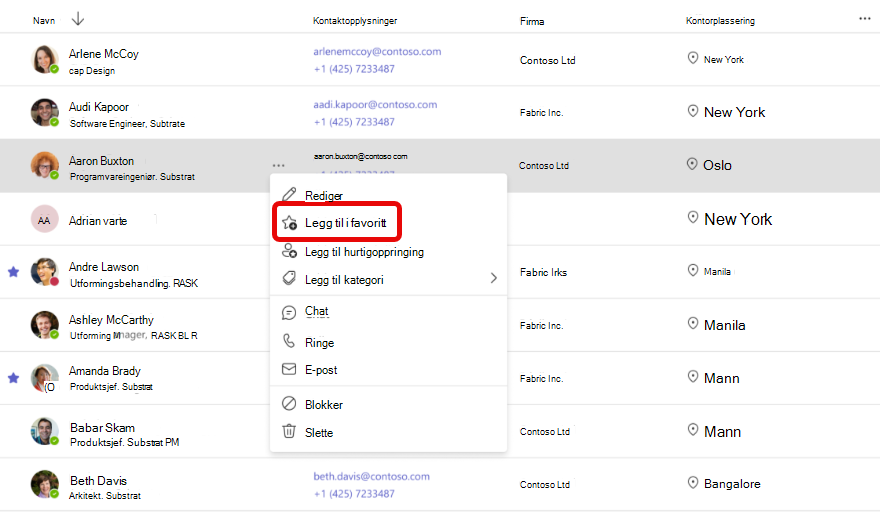Toggle favorite star next to Andre Lawson
This screenshot has height=512, width=880.
pyautogui.click(x=13, y=272)
